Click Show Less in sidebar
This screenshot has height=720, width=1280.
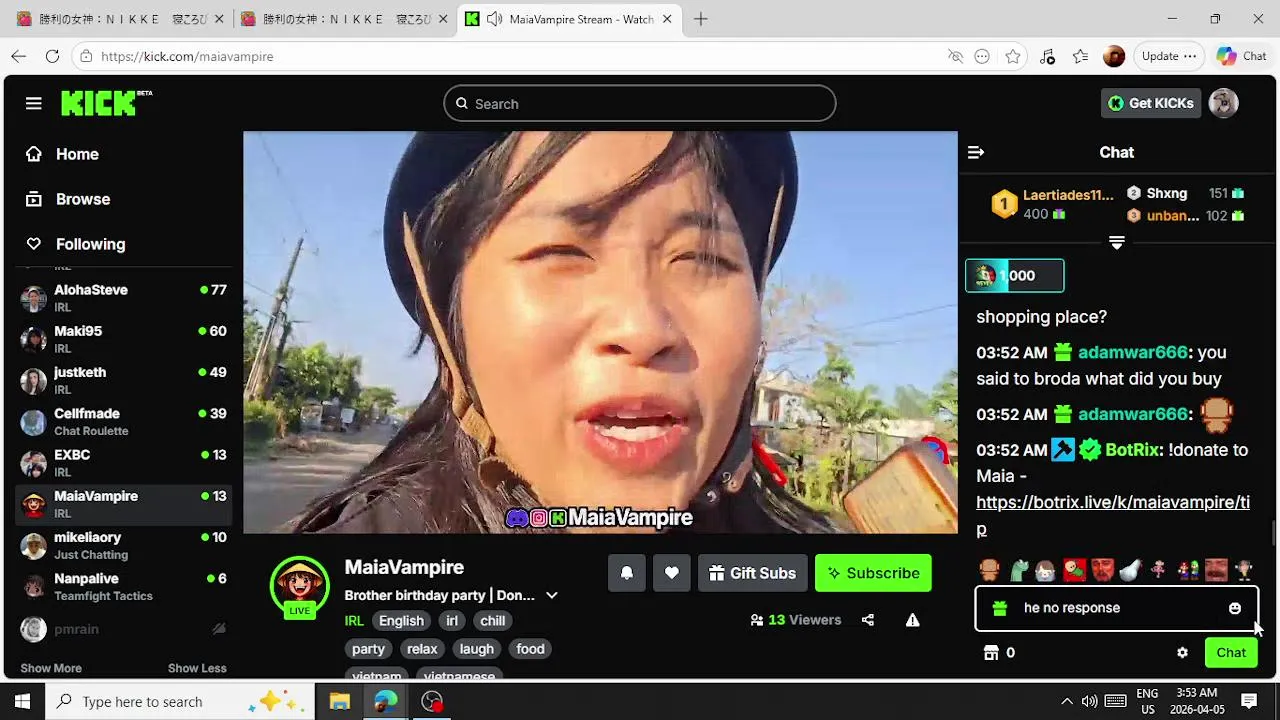pos(197,668)
